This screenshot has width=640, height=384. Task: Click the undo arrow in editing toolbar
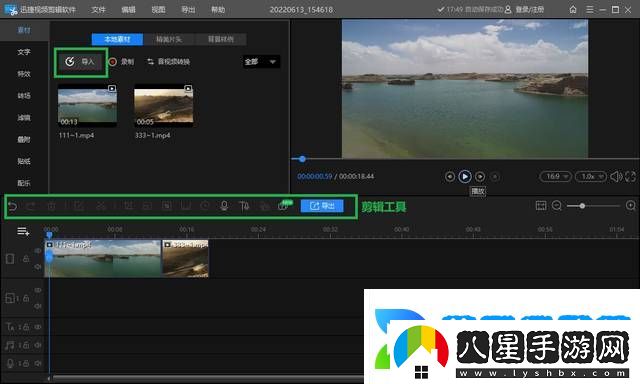(12, 206)
